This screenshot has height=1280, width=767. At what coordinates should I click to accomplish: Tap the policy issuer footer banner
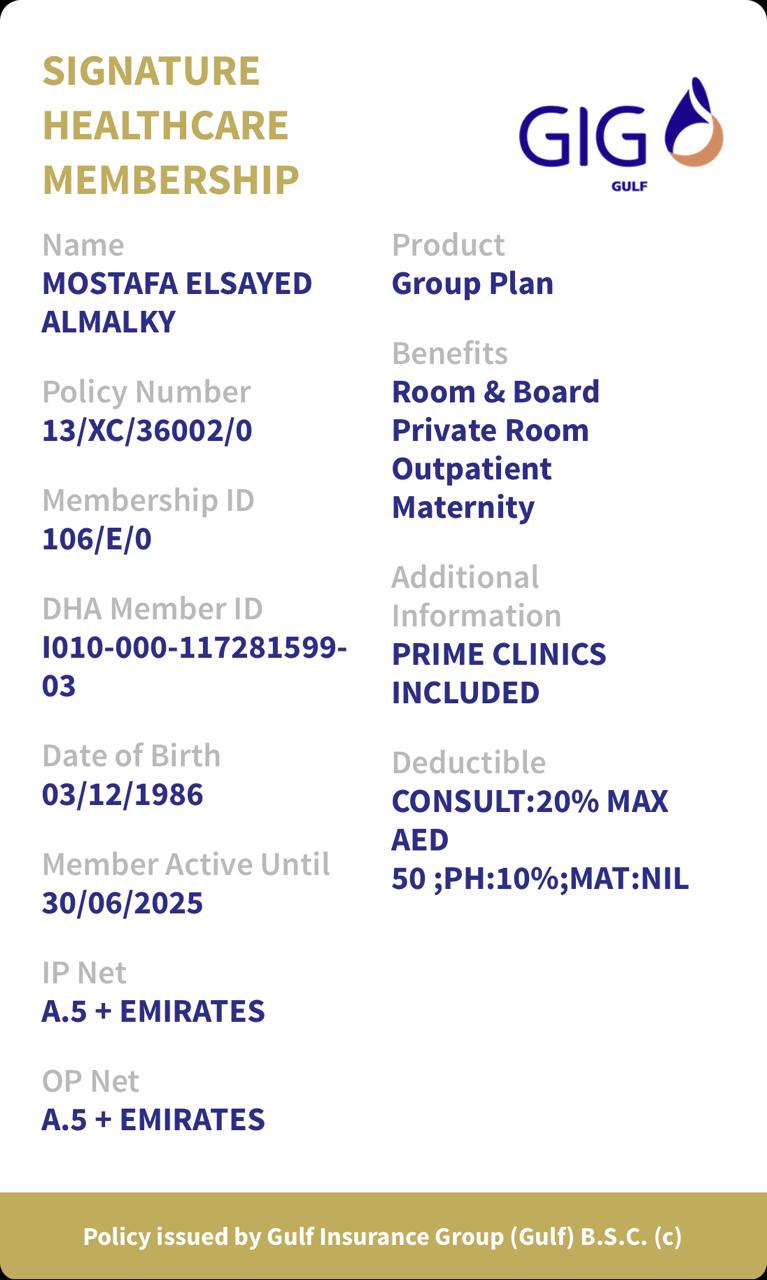click(383, 1236)
